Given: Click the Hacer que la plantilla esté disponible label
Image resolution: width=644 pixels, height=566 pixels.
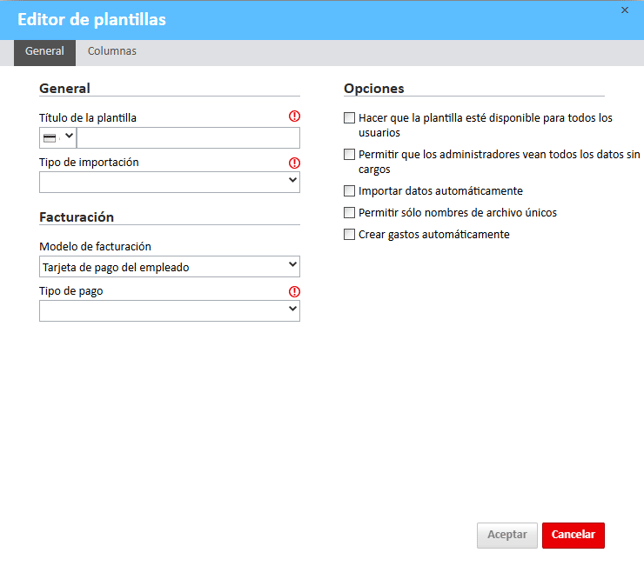Looking at the screenshot, I should (485, 125).
